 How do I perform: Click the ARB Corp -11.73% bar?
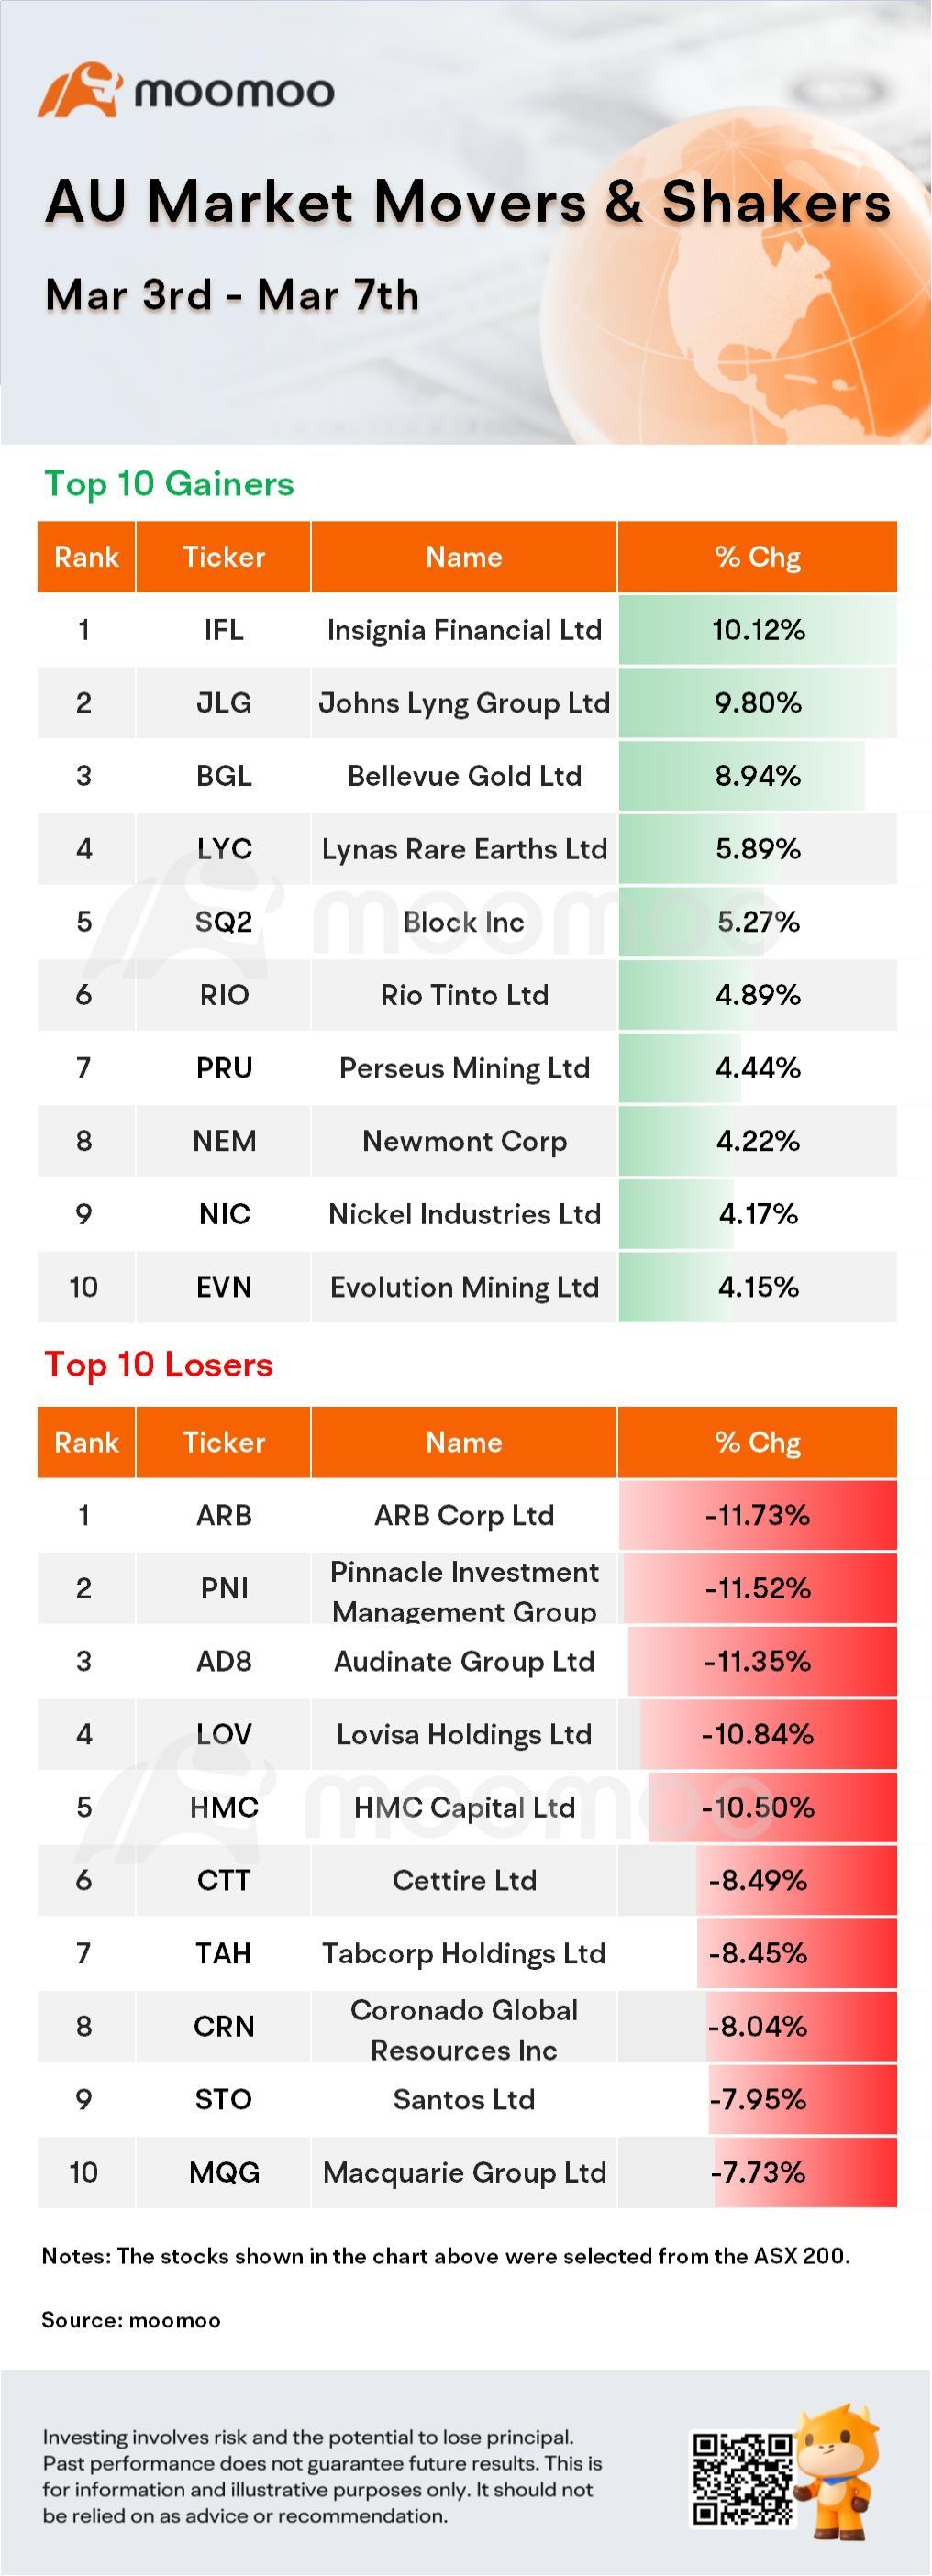[757, 1515]
